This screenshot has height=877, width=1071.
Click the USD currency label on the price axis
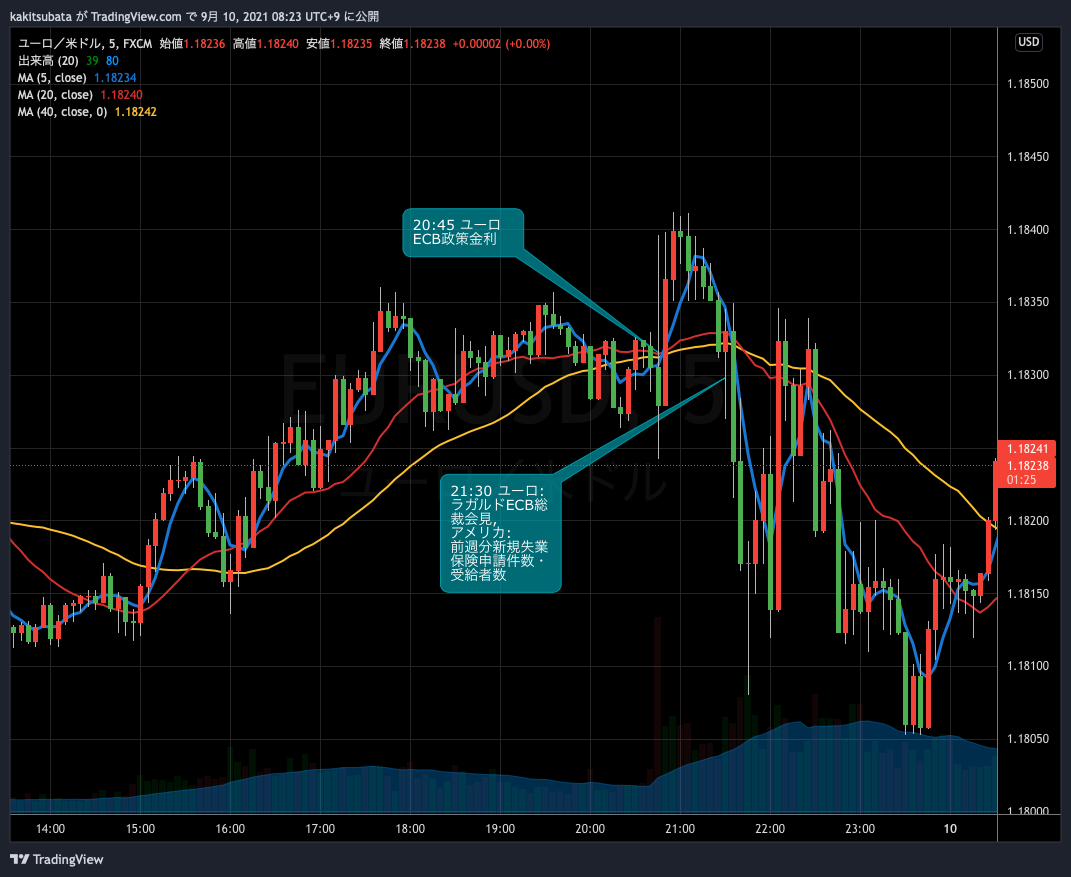[1029, 42]
